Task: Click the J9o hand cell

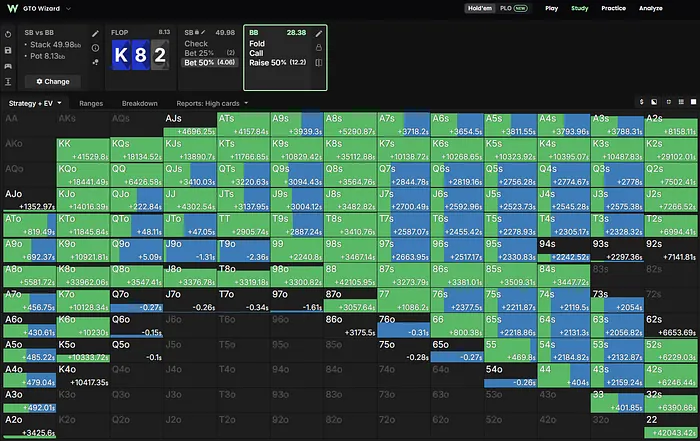Action: 190,250
